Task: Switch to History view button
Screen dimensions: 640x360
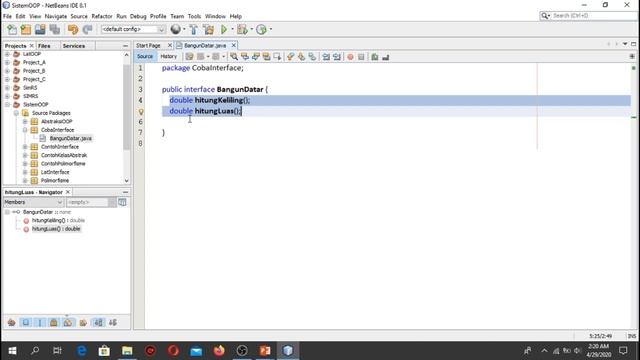Action: point(169,57)
